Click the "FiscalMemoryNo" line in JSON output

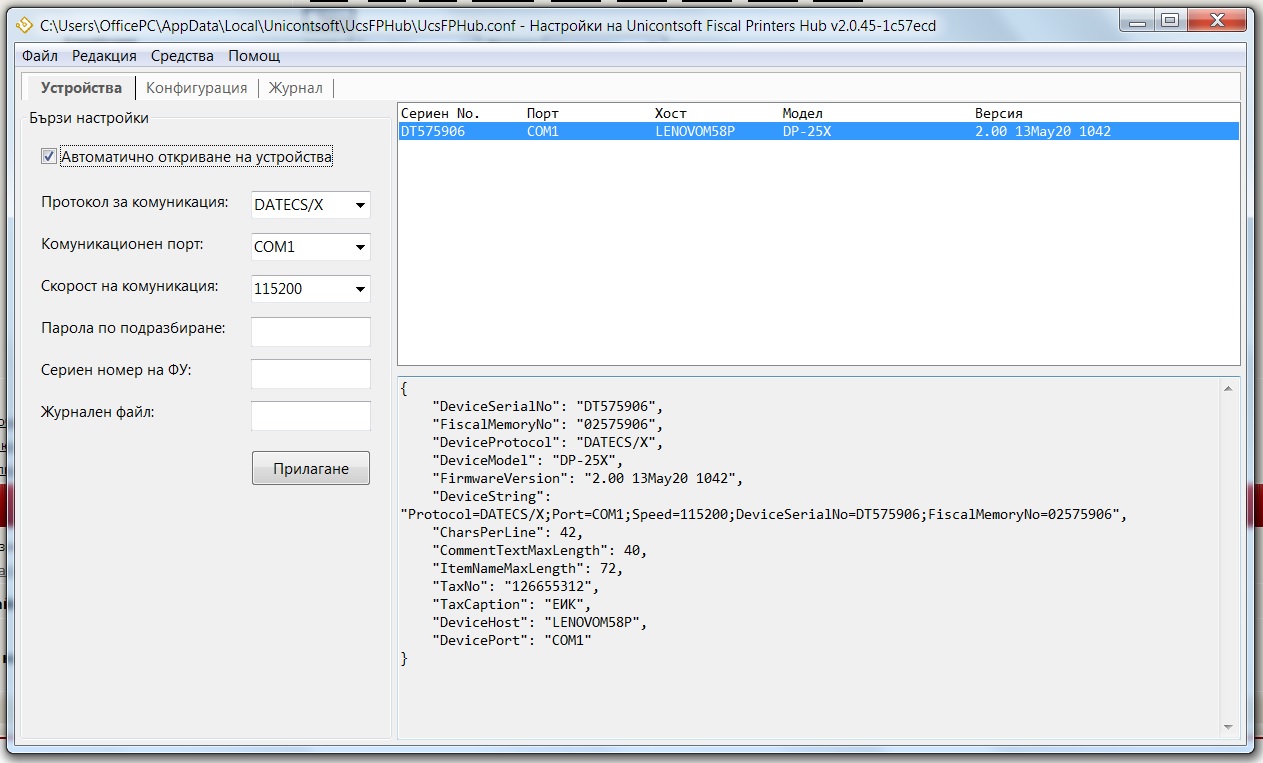548,424
